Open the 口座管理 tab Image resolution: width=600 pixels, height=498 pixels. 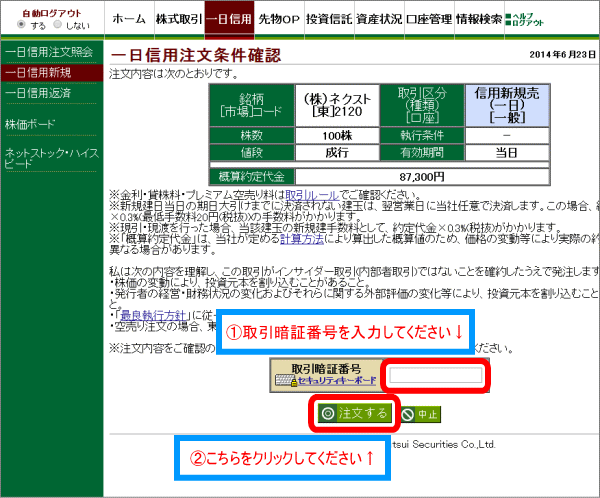(x=429, y=19)
